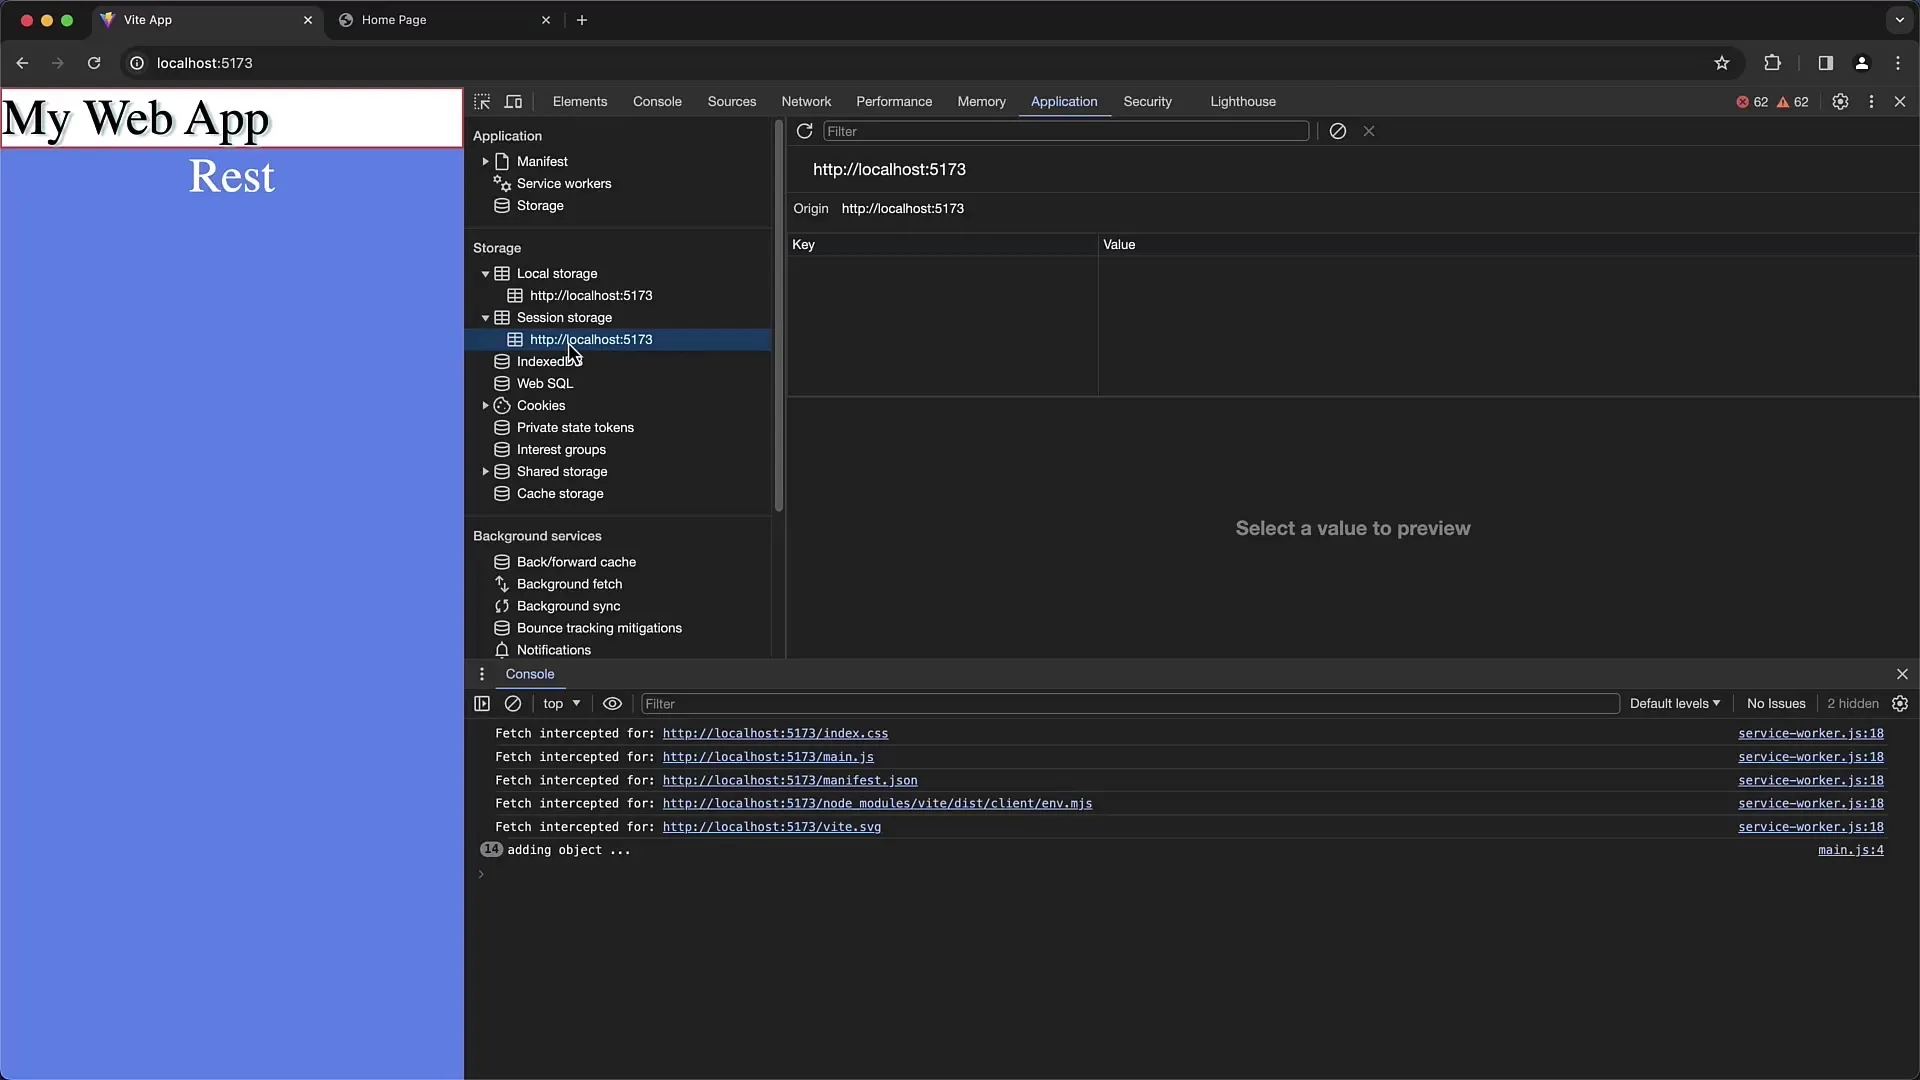
Task: Select Service workers in Application section
Action: [x=564, y=184]
